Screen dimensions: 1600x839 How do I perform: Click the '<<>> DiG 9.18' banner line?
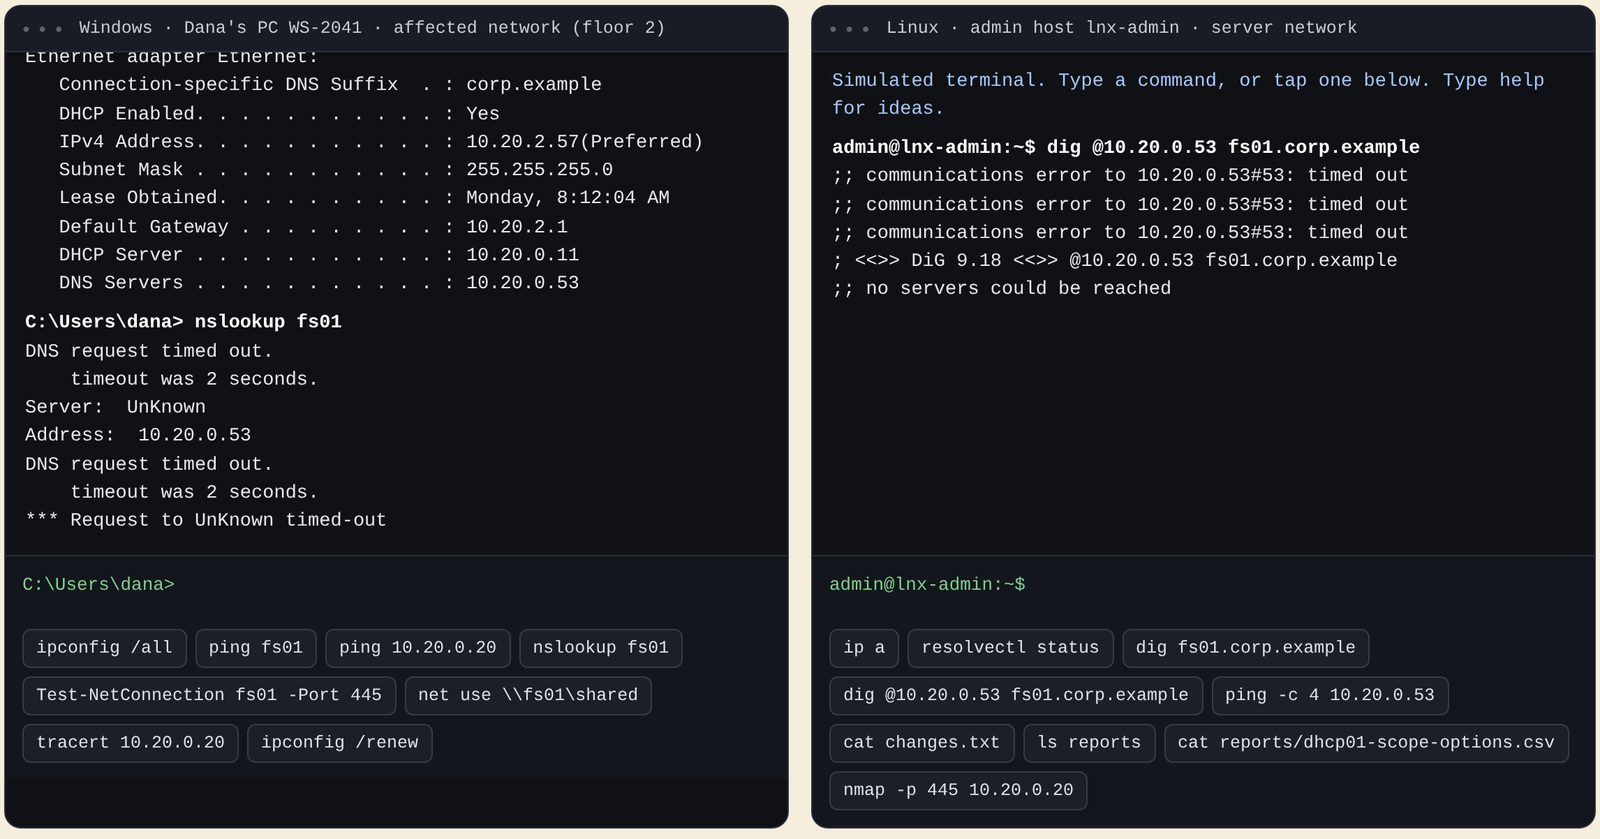point(1115,260)
